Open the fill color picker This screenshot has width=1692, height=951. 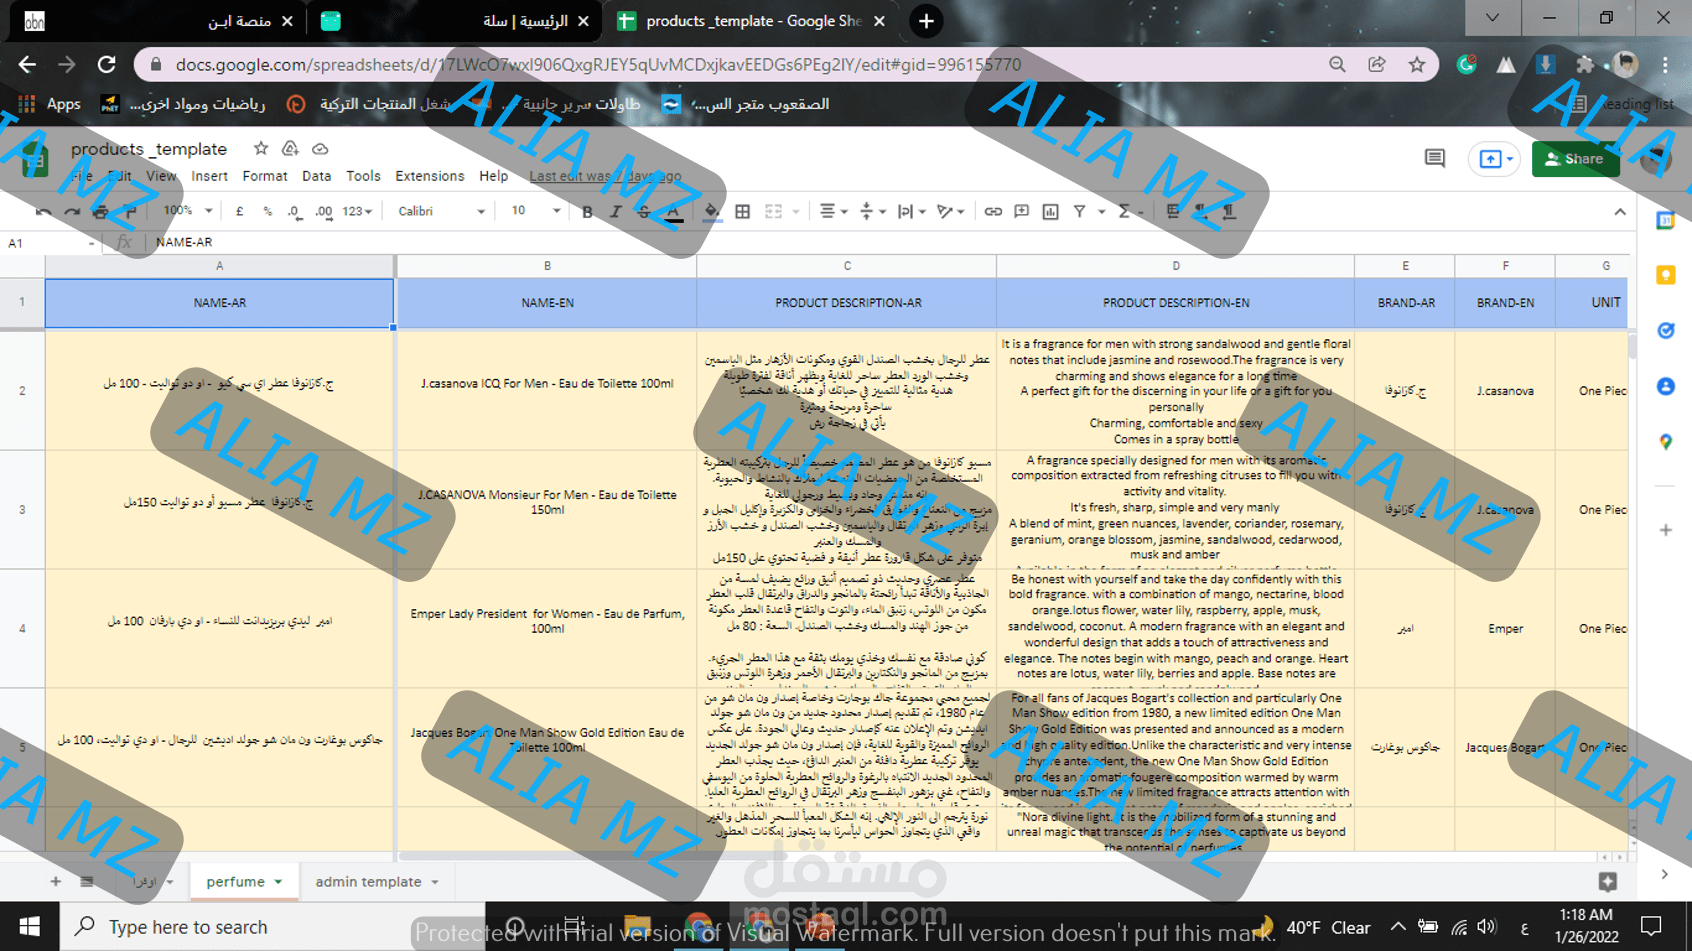coord(711,212)
